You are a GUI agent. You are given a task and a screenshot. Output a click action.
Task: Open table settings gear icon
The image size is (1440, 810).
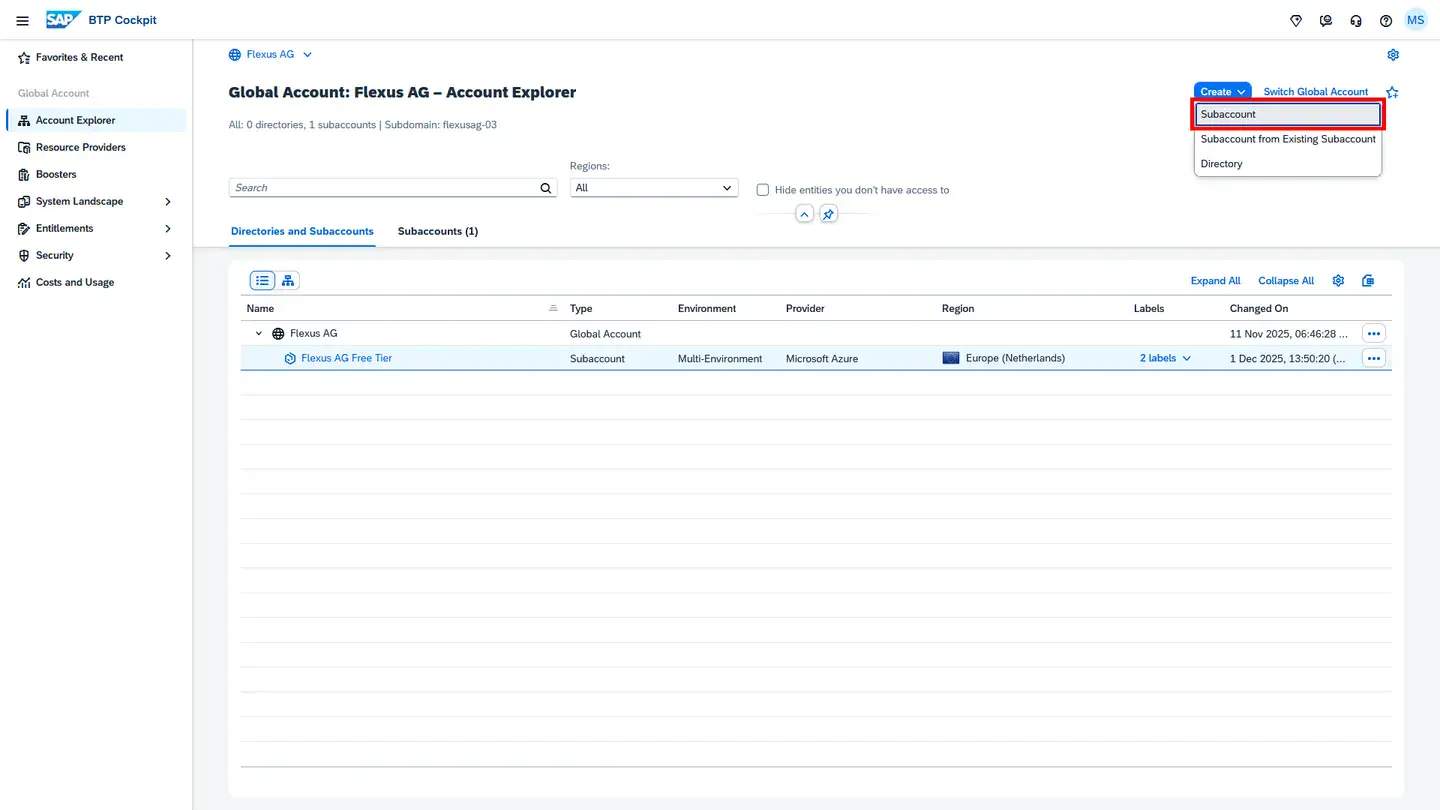[1338, 281]
